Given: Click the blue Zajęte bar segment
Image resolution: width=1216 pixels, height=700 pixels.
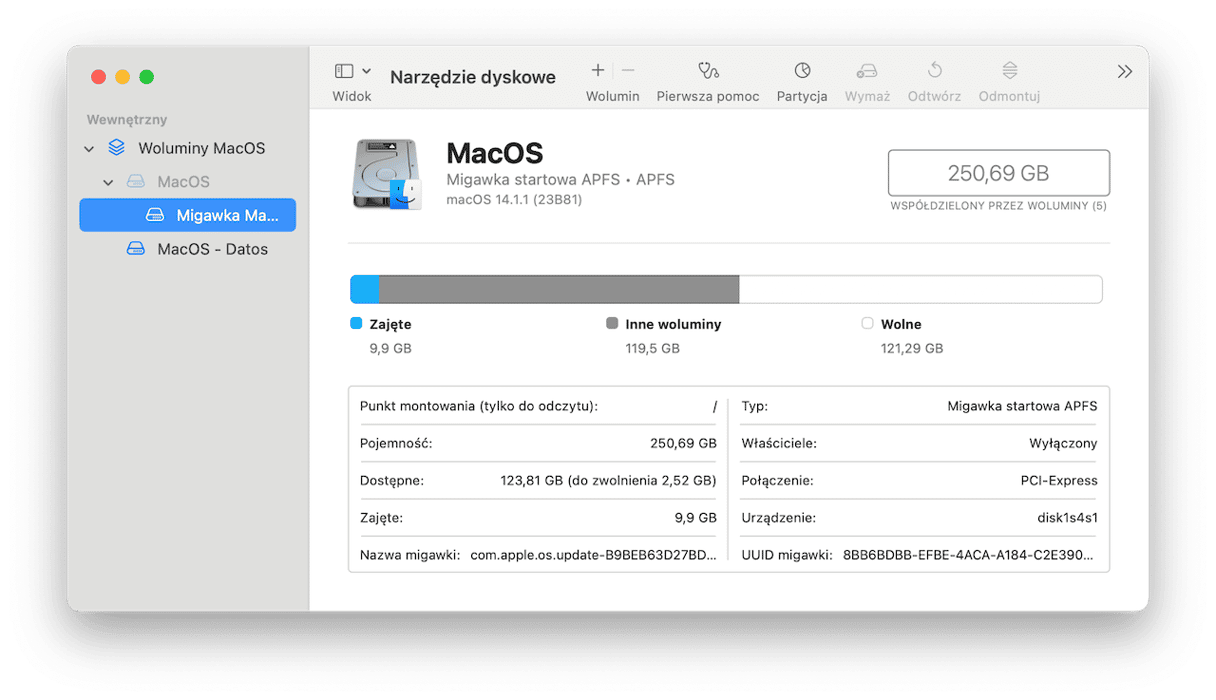Looking at the screenshot, I should point(365,289).
